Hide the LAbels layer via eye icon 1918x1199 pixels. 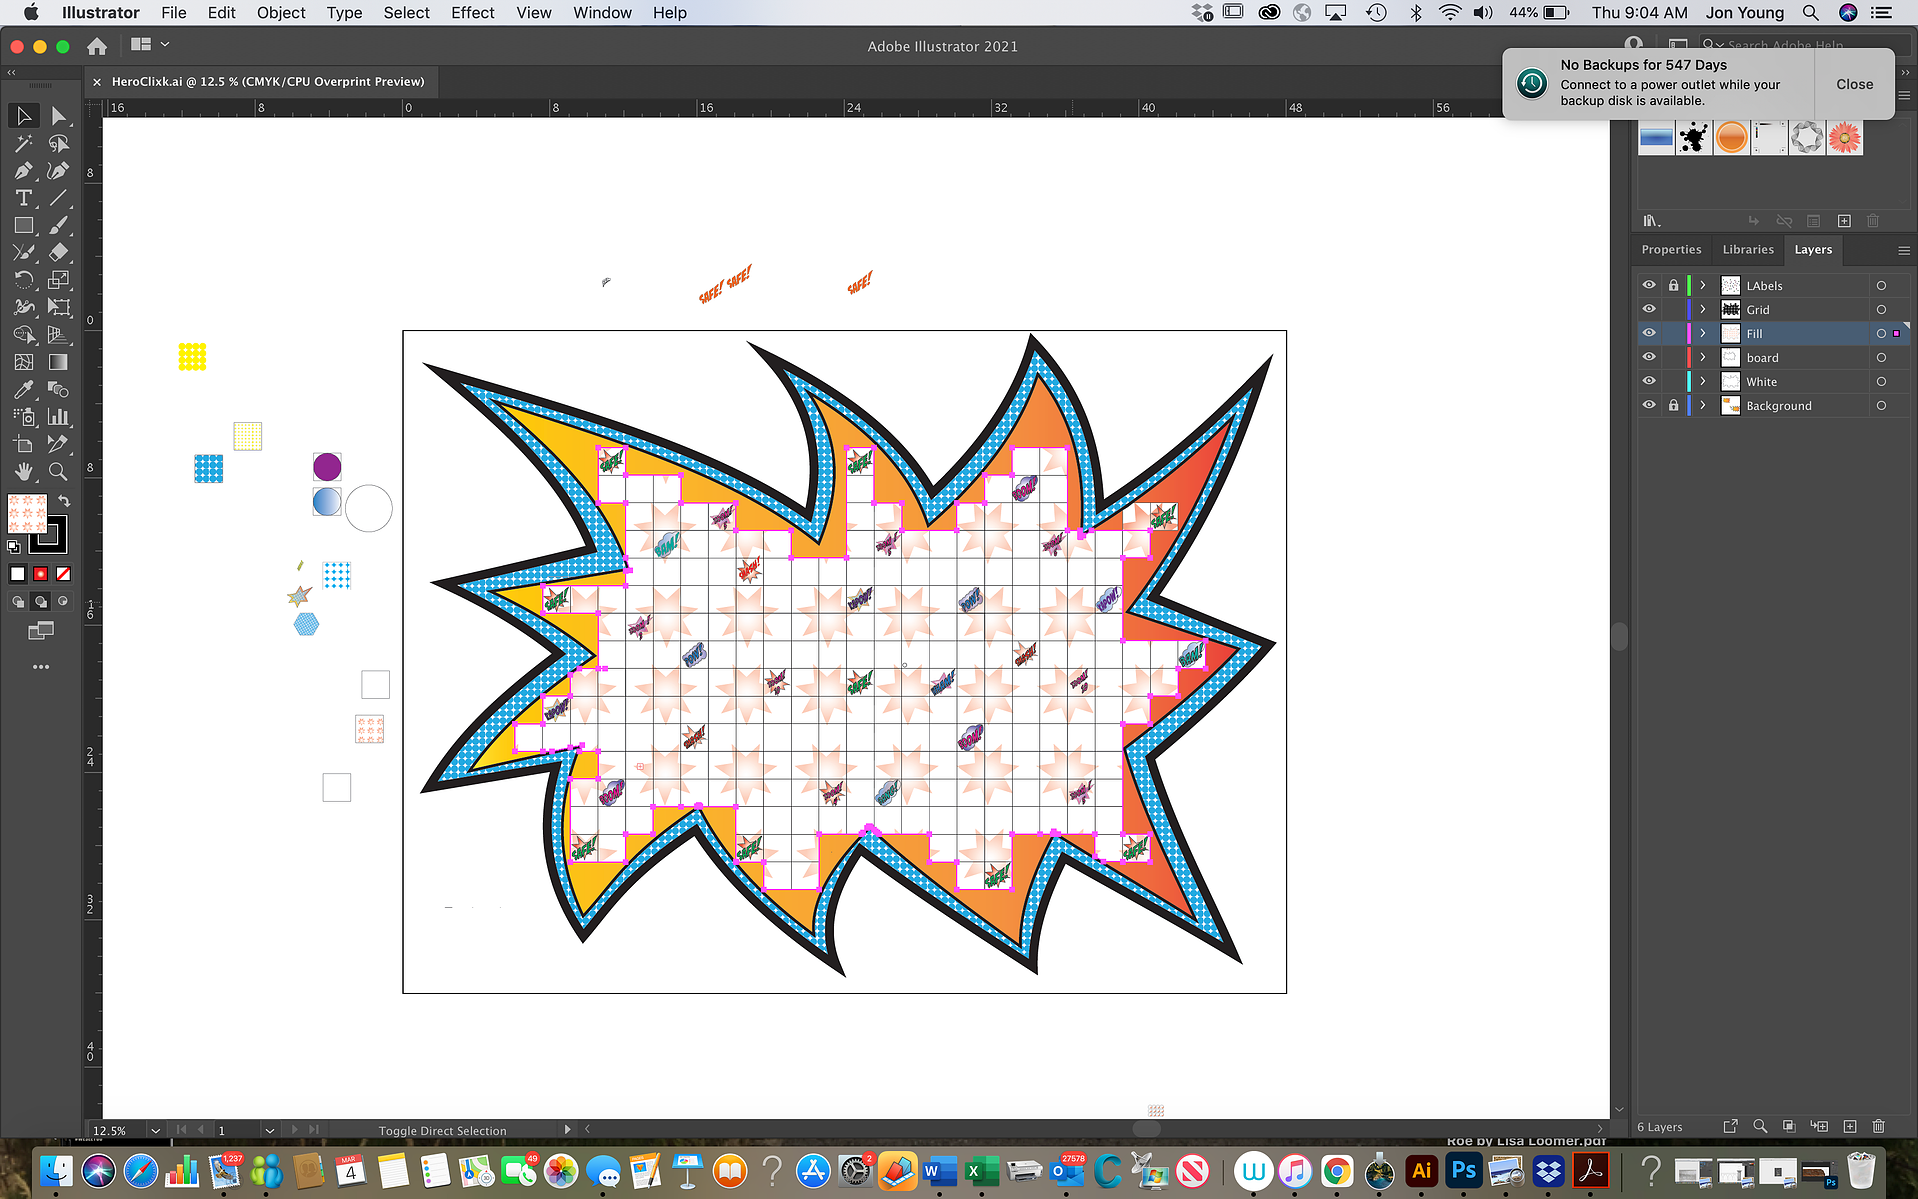pos(1649,285)
